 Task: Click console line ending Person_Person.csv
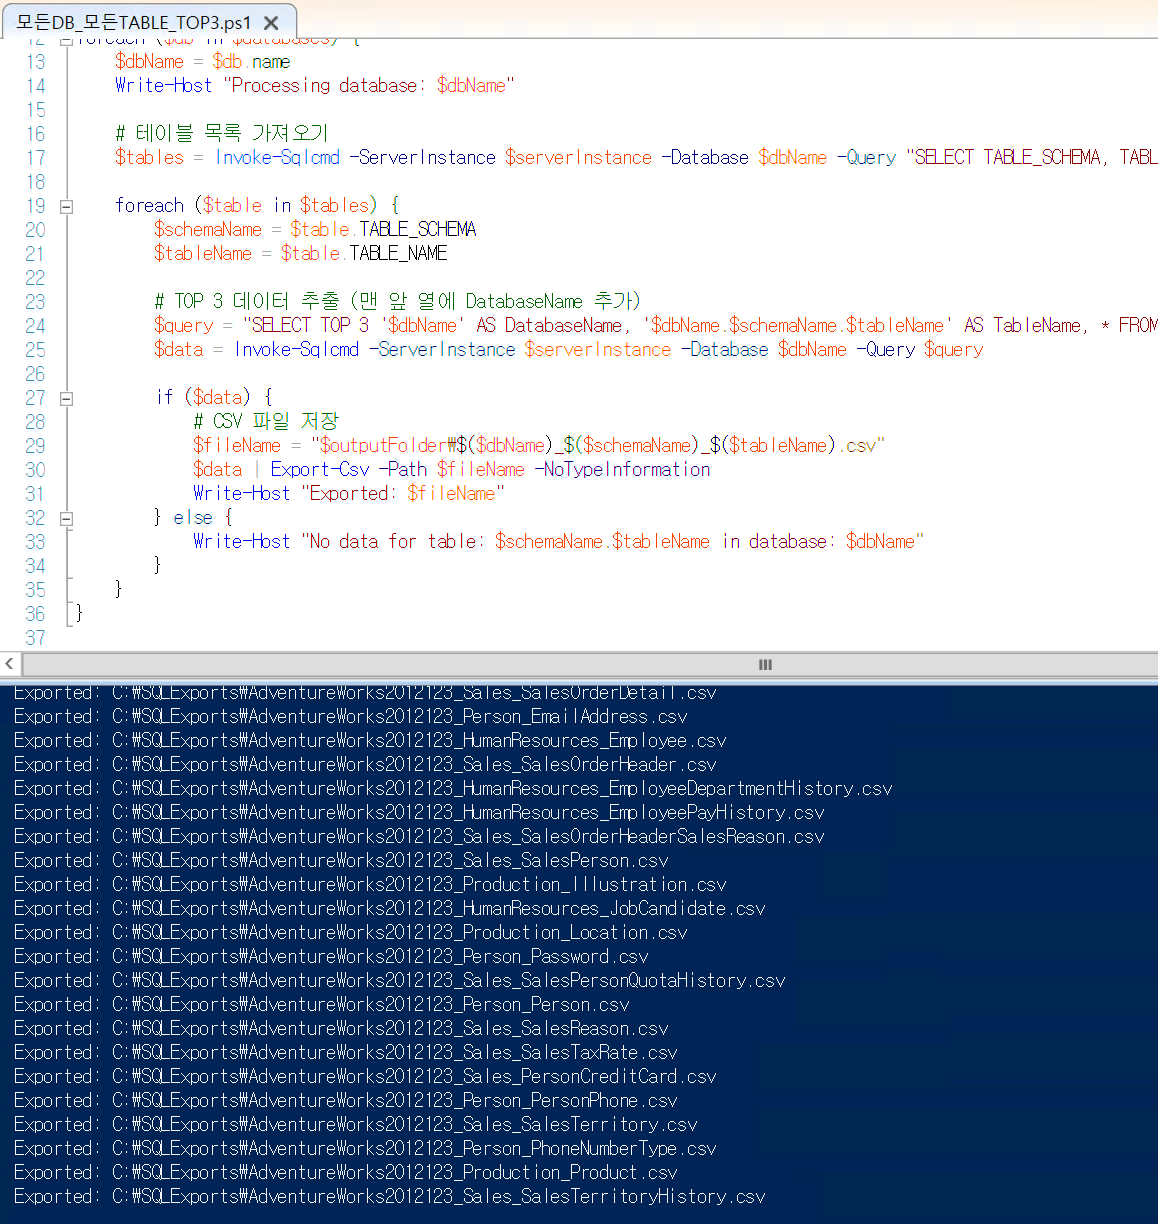tap(321, 1004)
